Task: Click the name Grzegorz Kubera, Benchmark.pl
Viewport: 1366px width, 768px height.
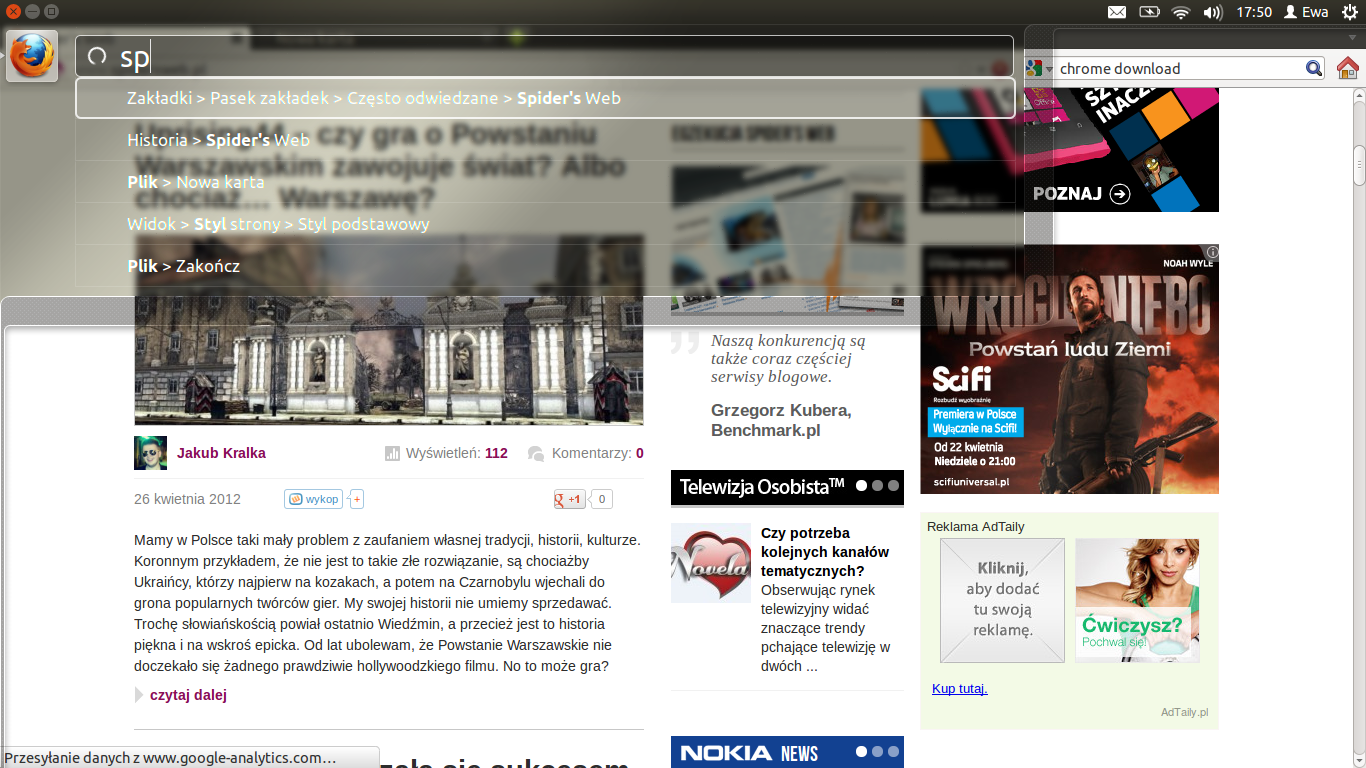Action: (x=781, y=420)
